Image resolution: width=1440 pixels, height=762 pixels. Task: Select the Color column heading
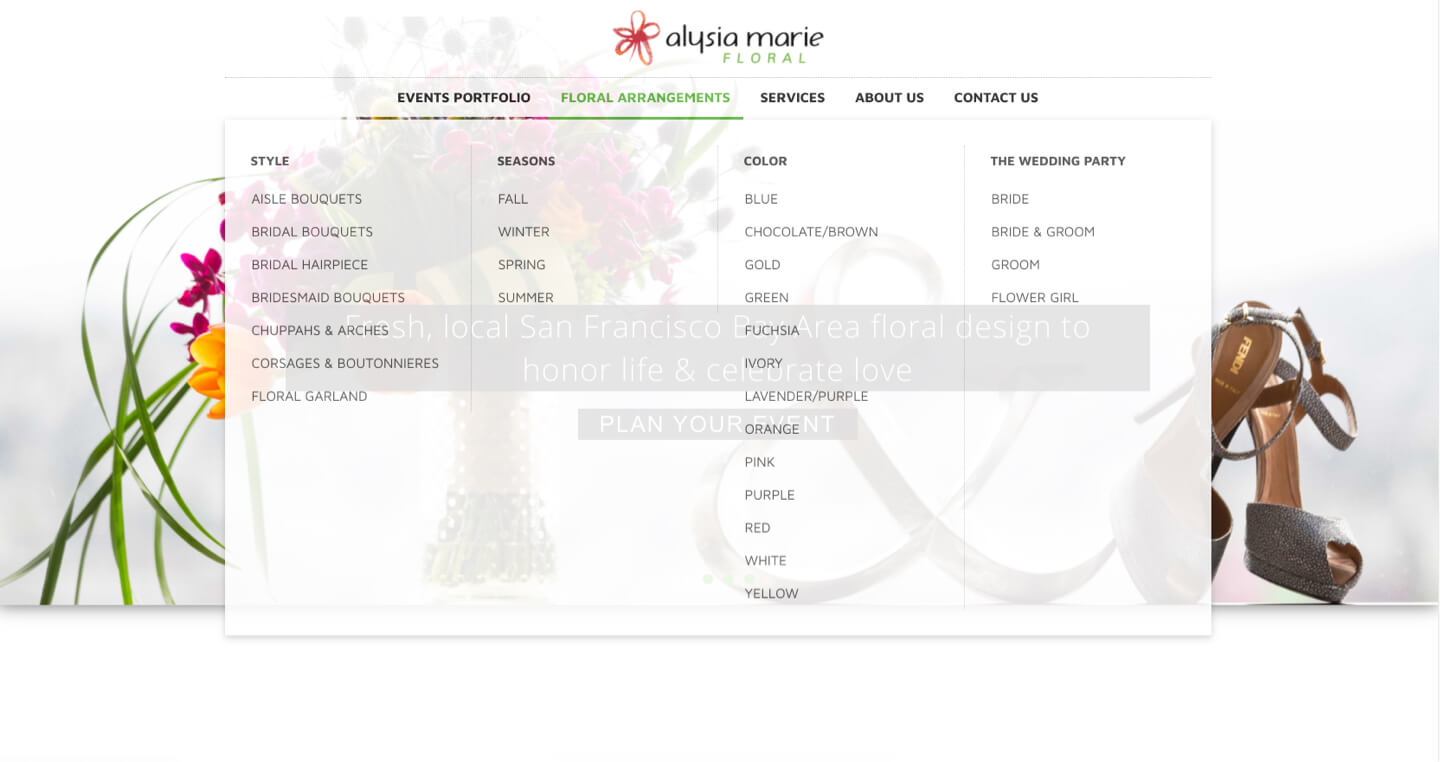[x=765, y=161]
